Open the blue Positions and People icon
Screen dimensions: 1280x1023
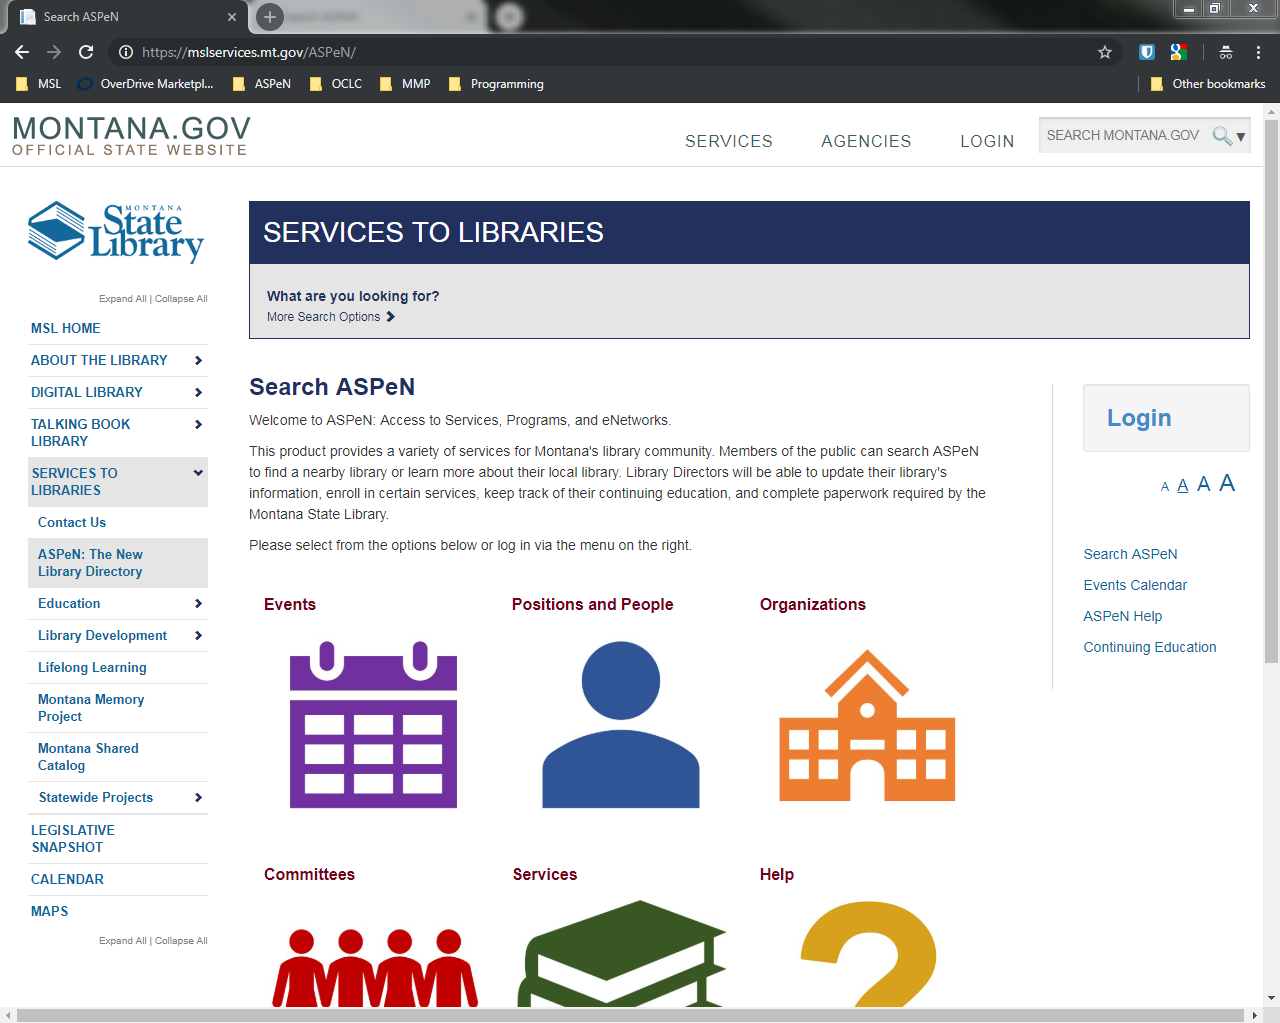click(x=621, y=725)
